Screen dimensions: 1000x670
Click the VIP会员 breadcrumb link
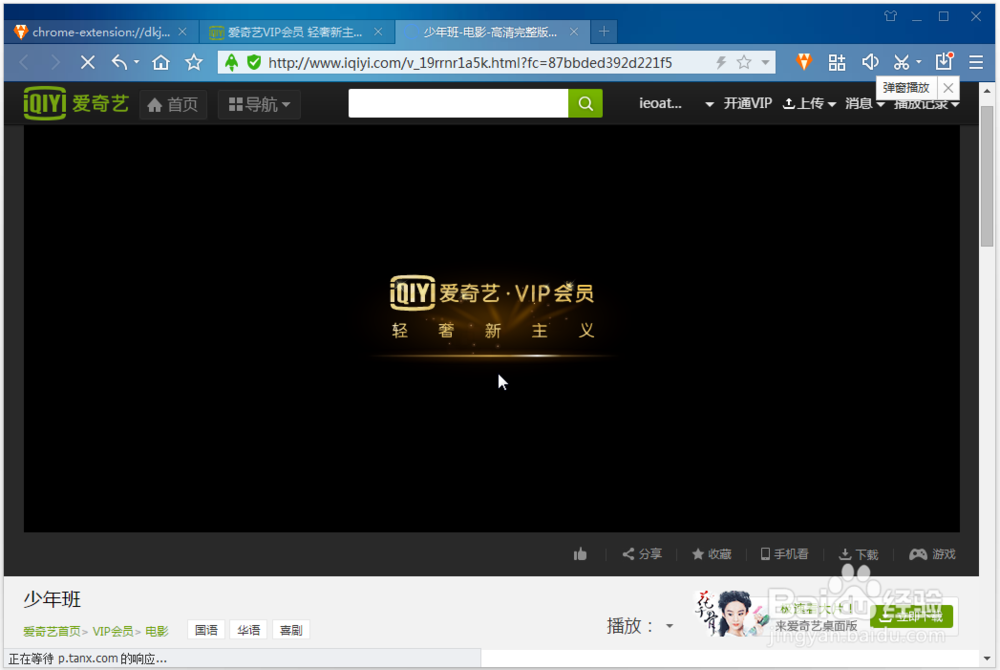(113, 631)
